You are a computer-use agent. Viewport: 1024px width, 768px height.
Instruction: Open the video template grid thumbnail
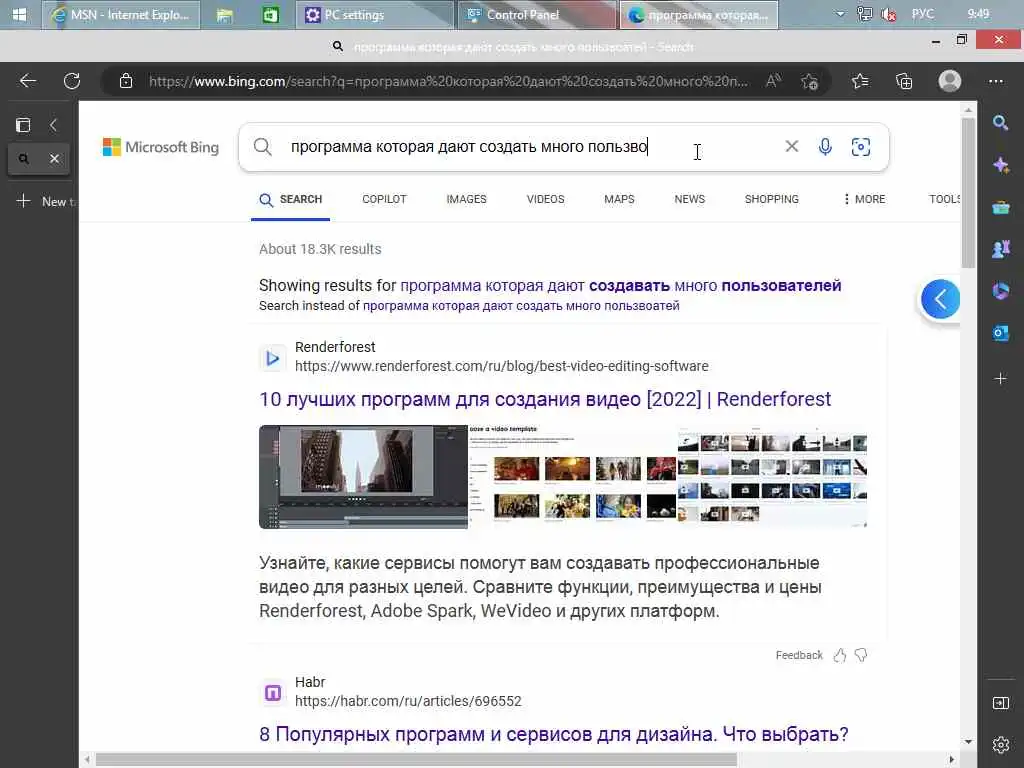point(573,477)
